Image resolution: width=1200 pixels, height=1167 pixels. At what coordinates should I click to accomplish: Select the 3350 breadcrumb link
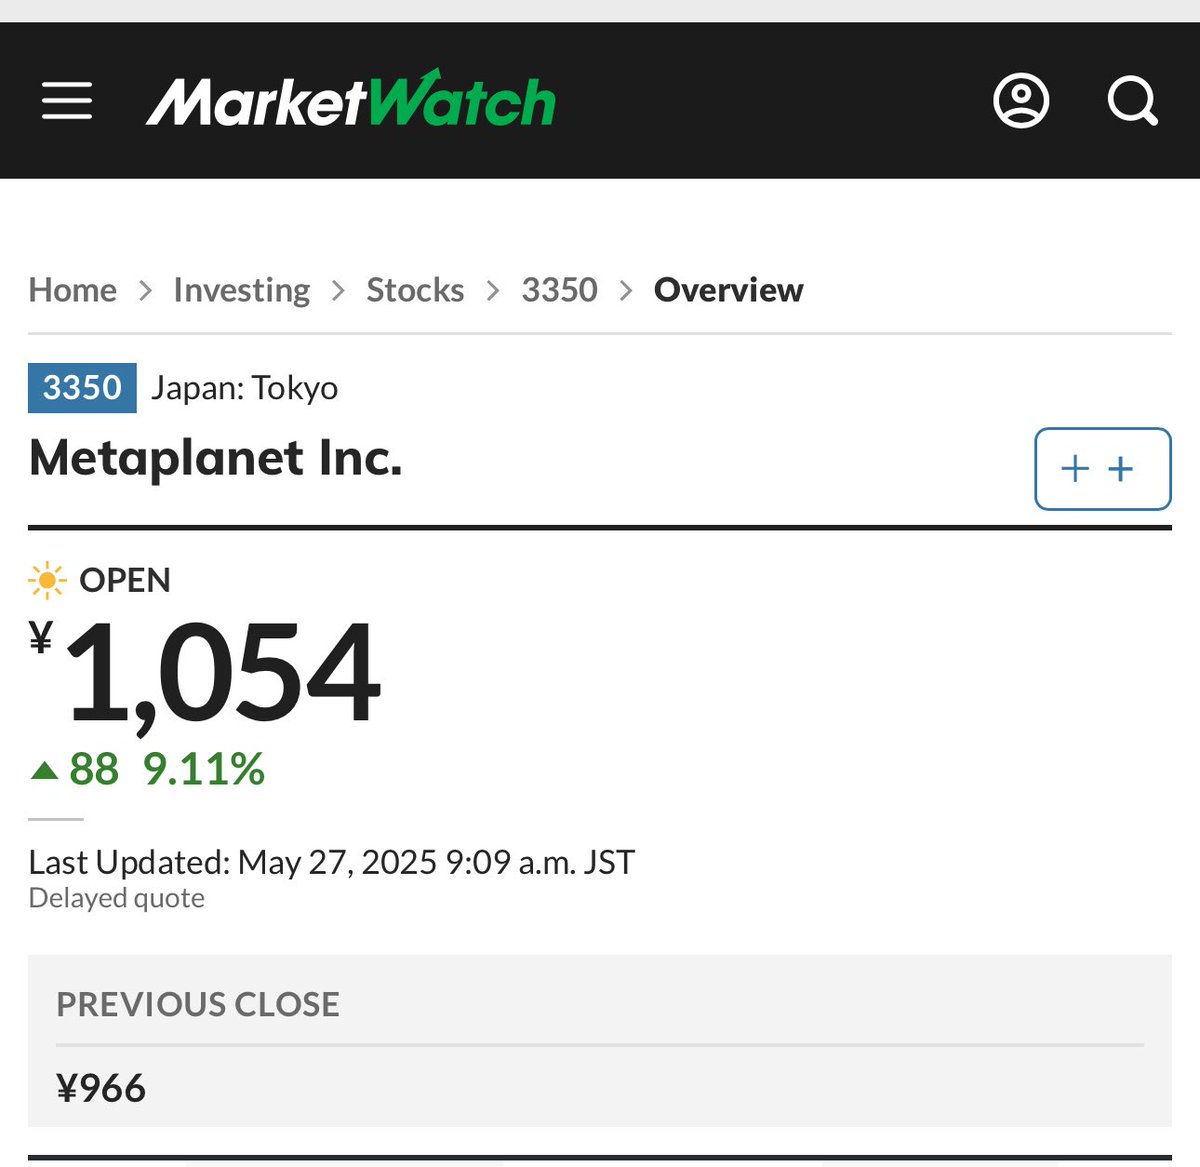pyautogui.click(x=559, y=290)
